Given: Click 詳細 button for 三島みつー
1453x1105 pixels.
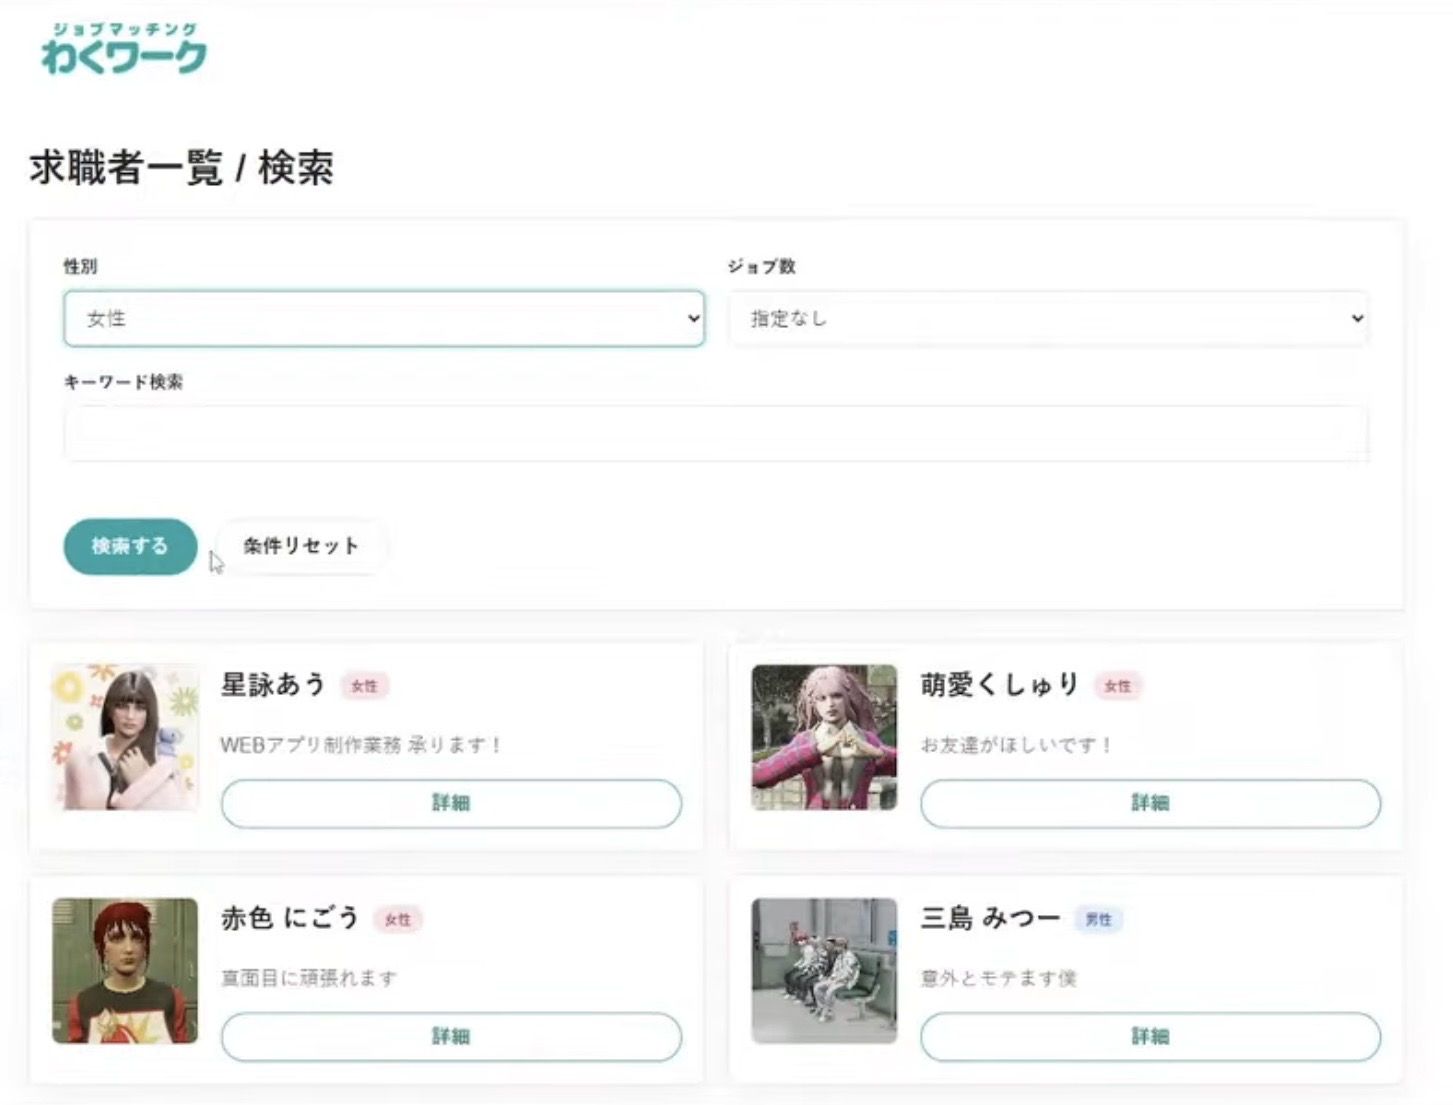Looking at the screenshot, I should point(1150,1036).
